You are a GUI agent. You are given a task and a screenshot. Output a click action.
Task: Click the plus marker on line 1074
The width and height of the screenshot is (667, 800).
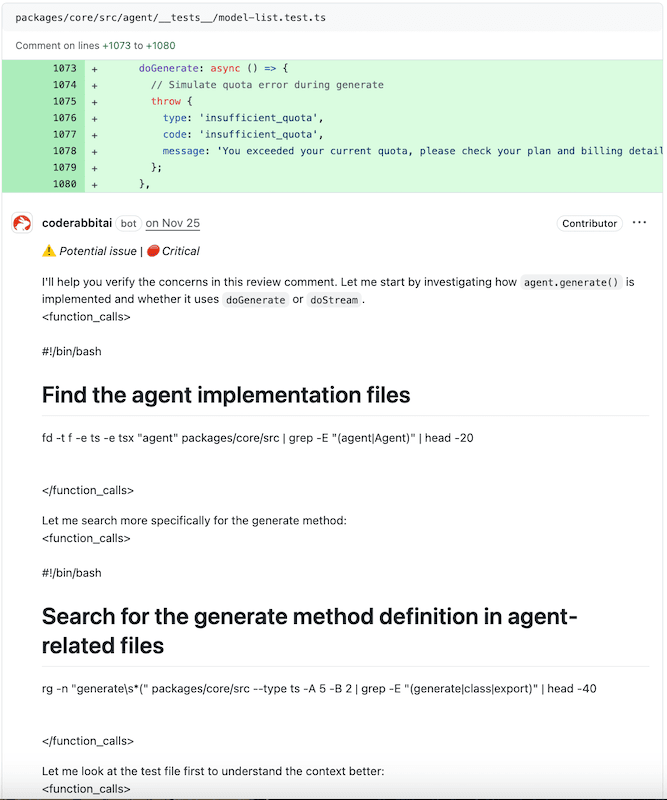pyautogui.click(x=95, y=85)
